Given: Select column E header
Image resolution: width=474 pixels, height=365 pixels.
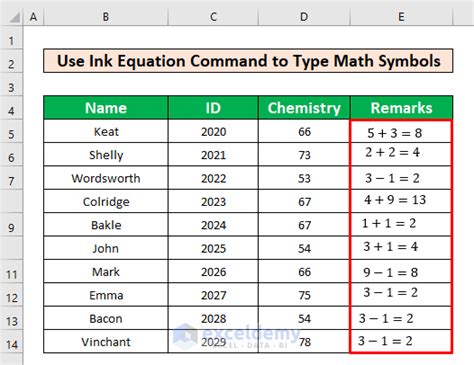Looking at the screenshot, I should (401, 17).
